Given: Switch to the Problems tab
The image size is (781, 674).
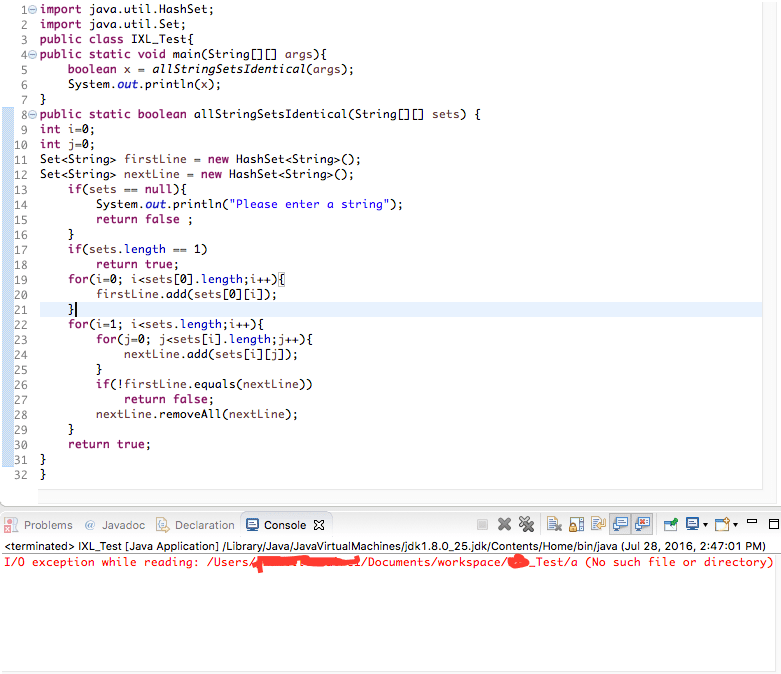Looking at the screenshot, I should [x=38, y=525].
